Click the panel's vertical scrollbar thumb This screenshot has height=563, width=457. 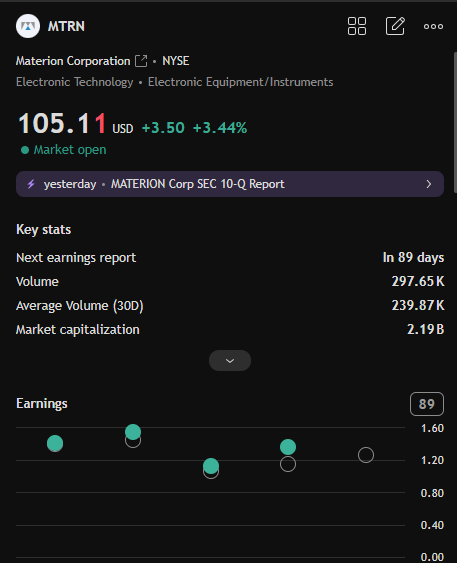point(455,123)
